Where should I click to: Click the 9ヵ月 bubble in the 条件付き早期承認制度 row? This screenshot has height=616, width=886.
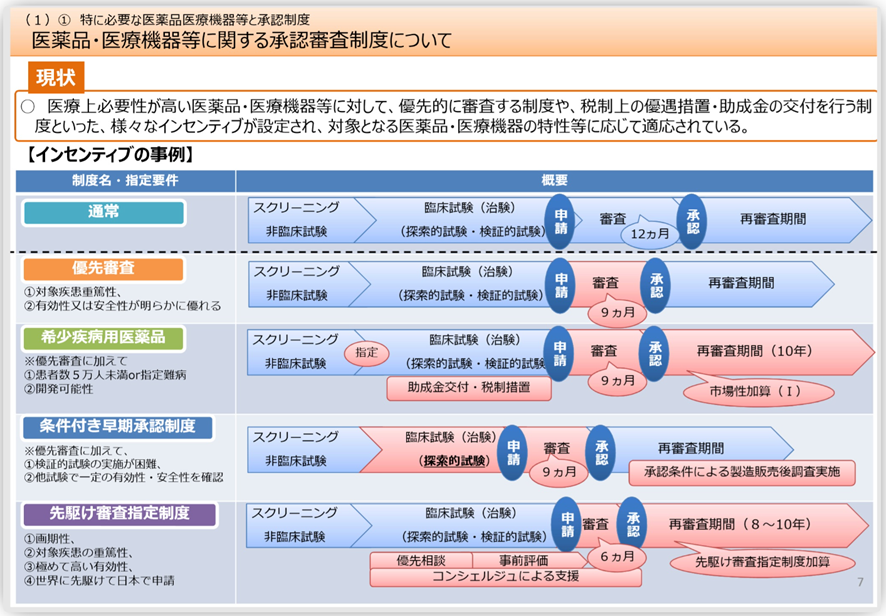pos(559,471)
